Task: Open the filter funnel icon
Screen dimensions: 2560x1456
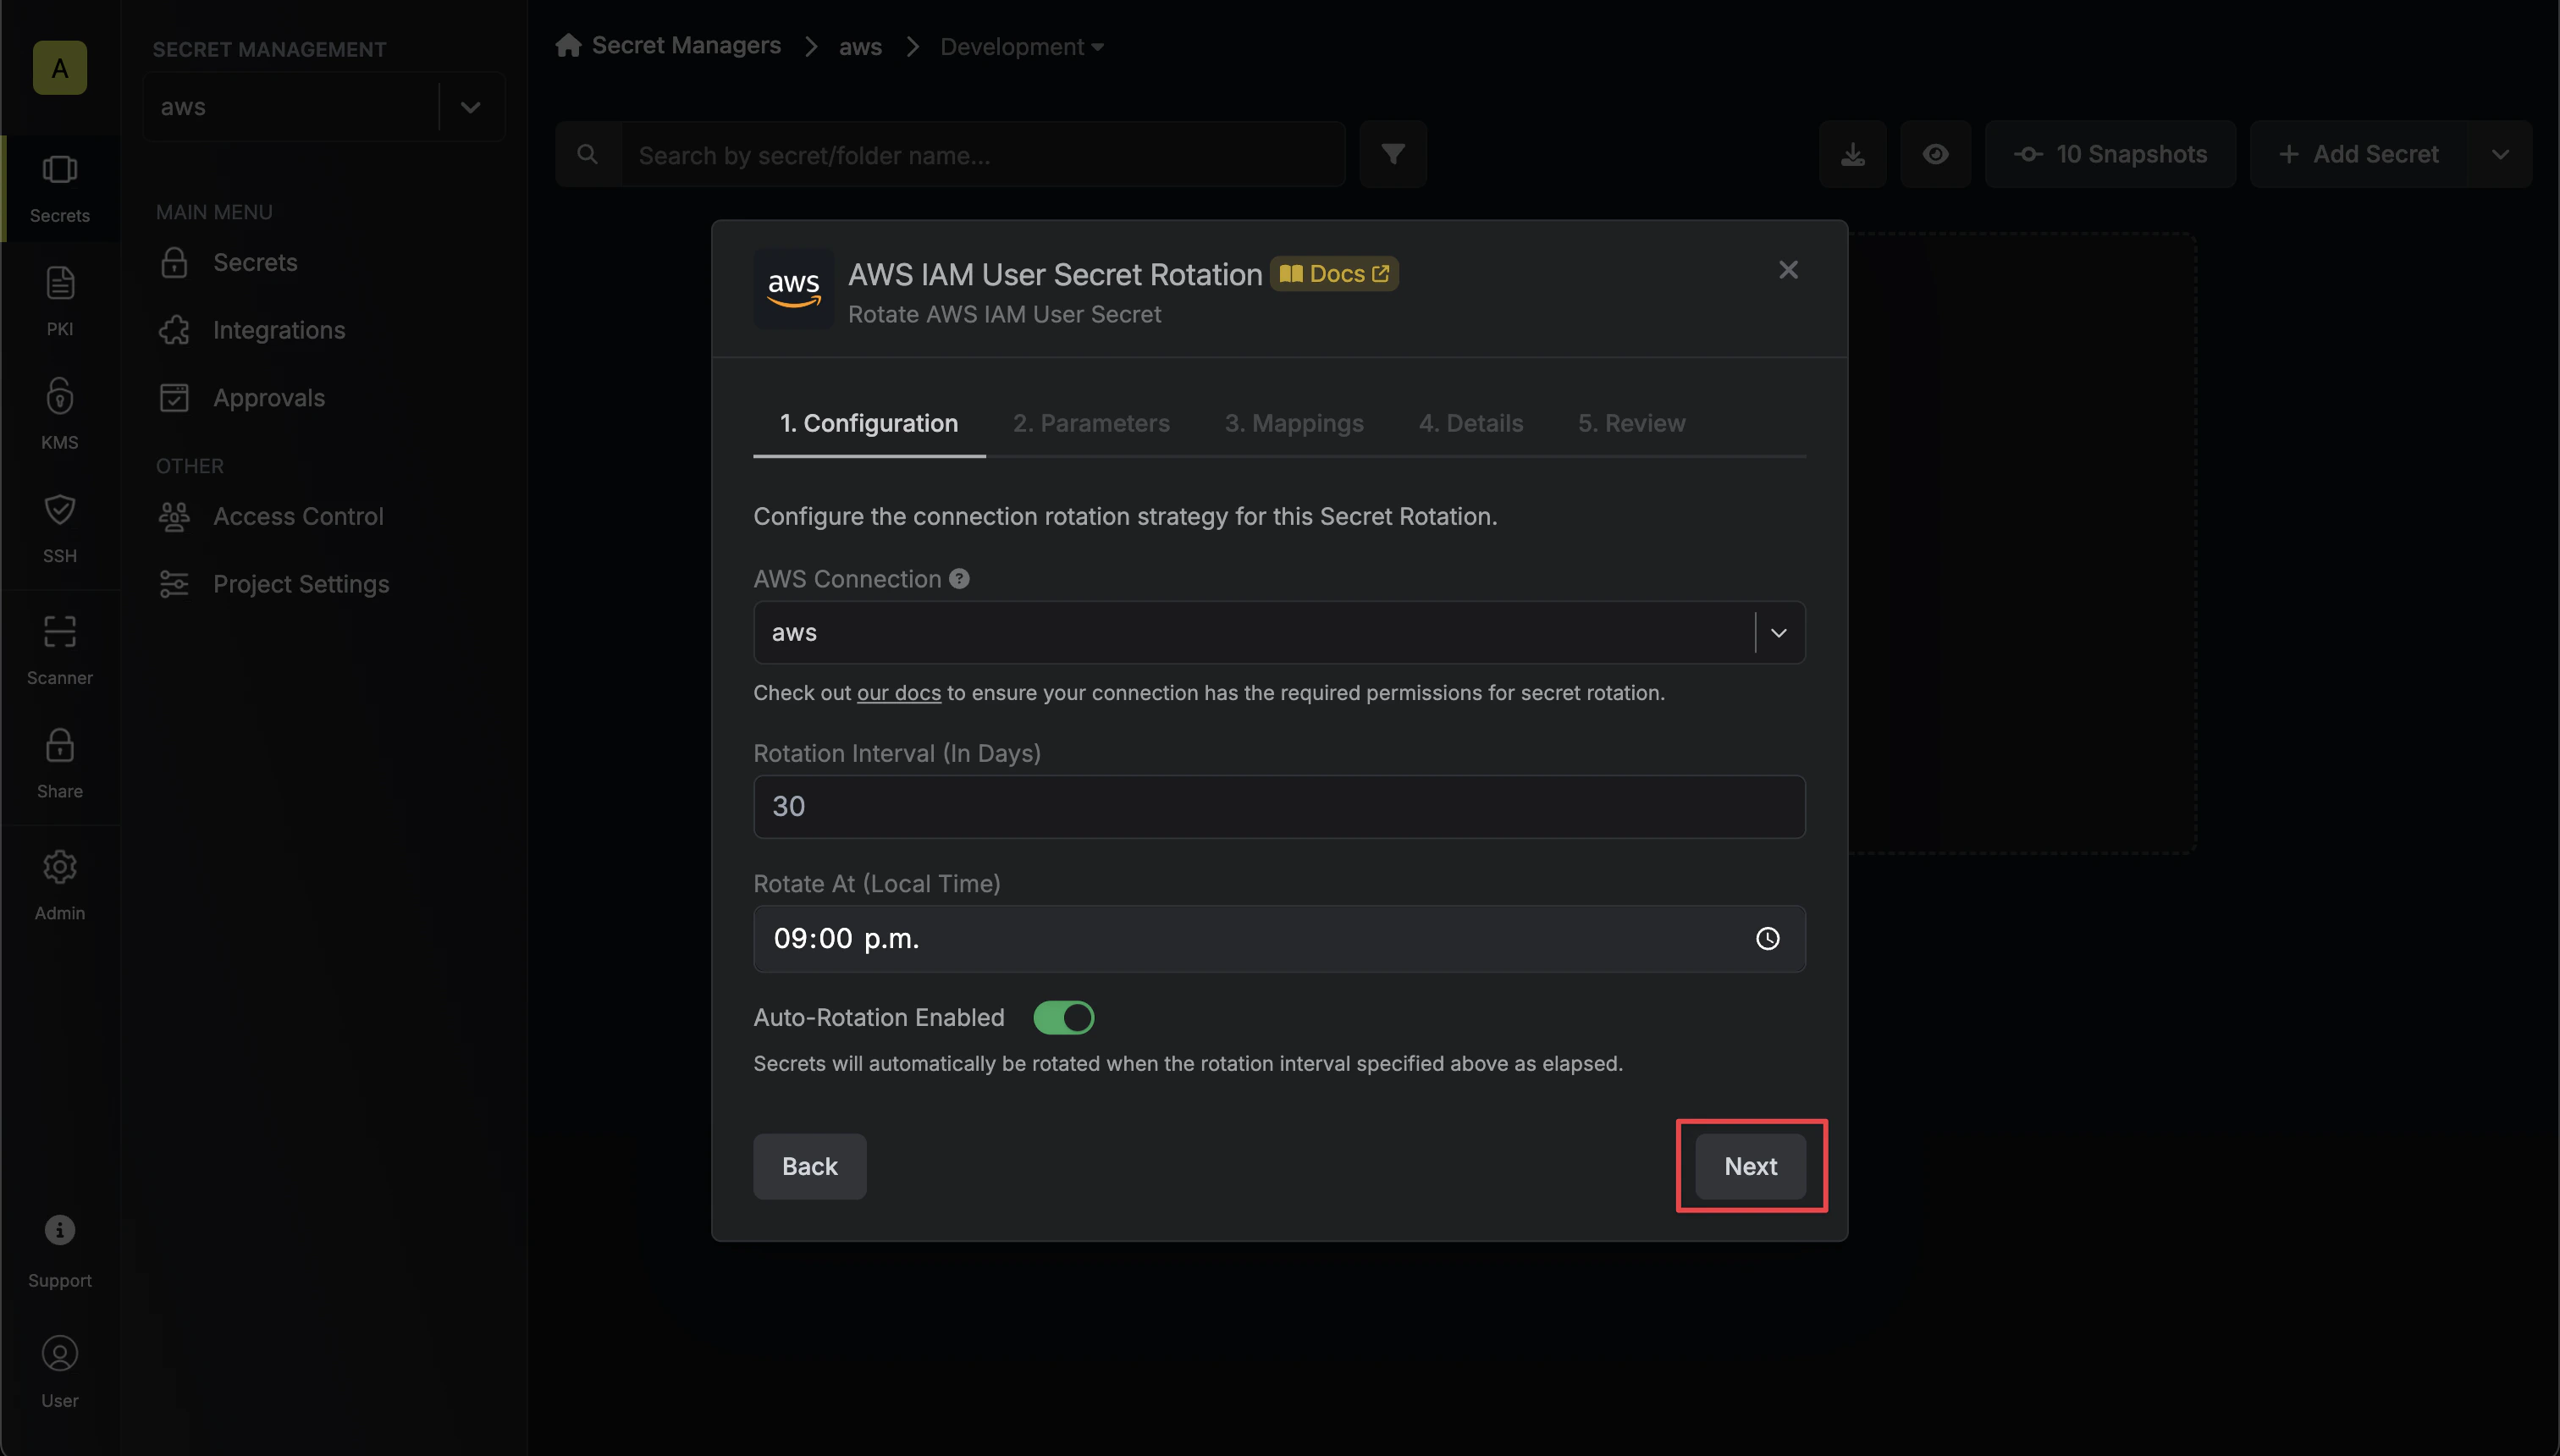Action: tap(1393, 154)
